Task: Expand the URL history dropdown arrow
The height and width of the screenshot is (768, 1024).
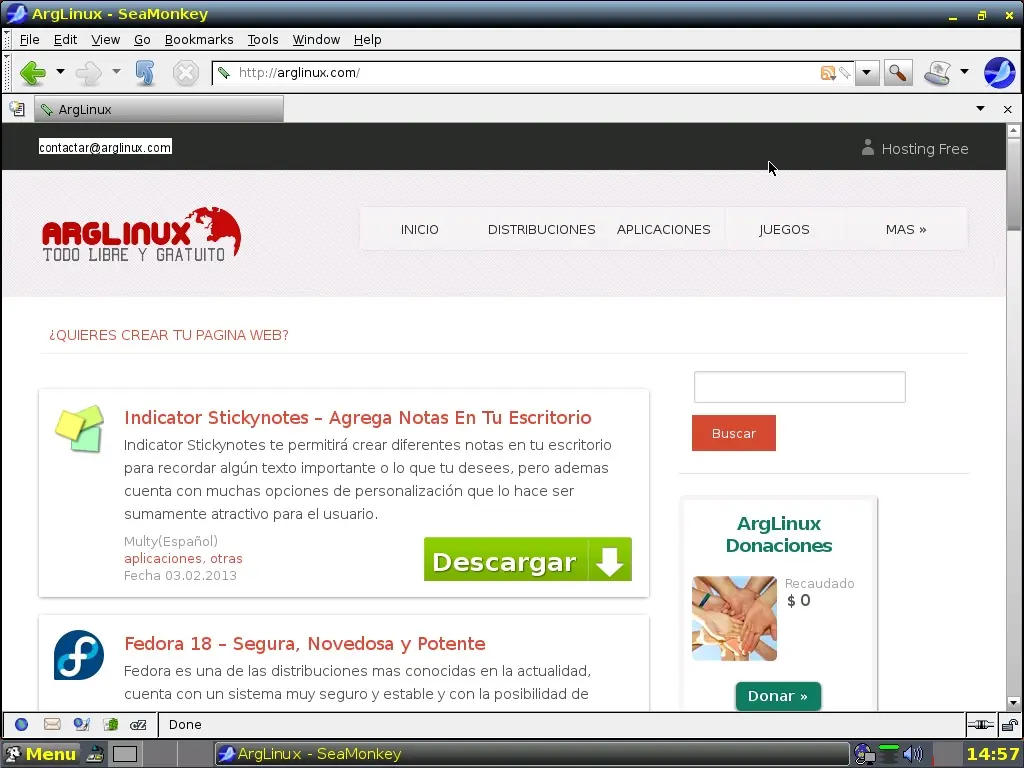Action: (x=867, y=72)
